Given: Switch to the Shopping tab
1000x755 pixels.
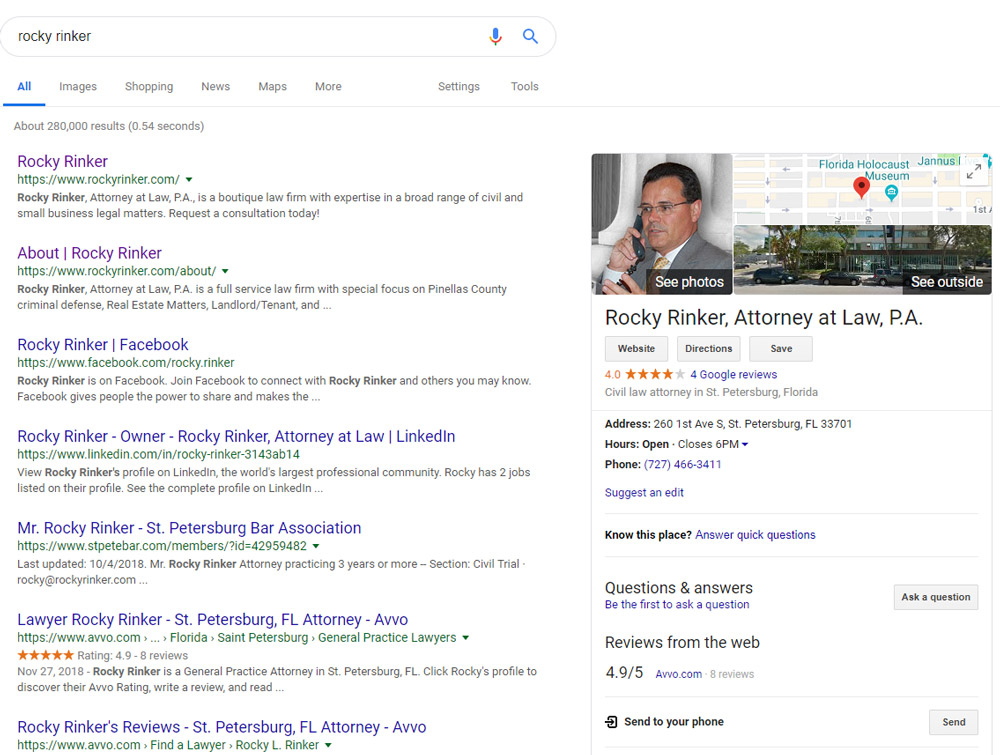Looking at the screenshot, I should [149, 86].
